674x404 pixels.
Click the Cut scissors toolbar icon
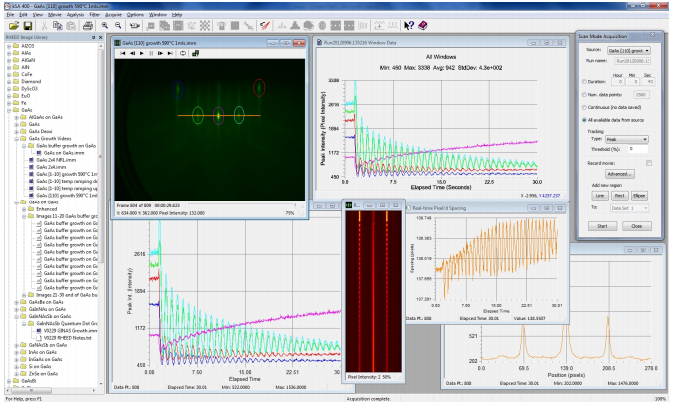44,26
